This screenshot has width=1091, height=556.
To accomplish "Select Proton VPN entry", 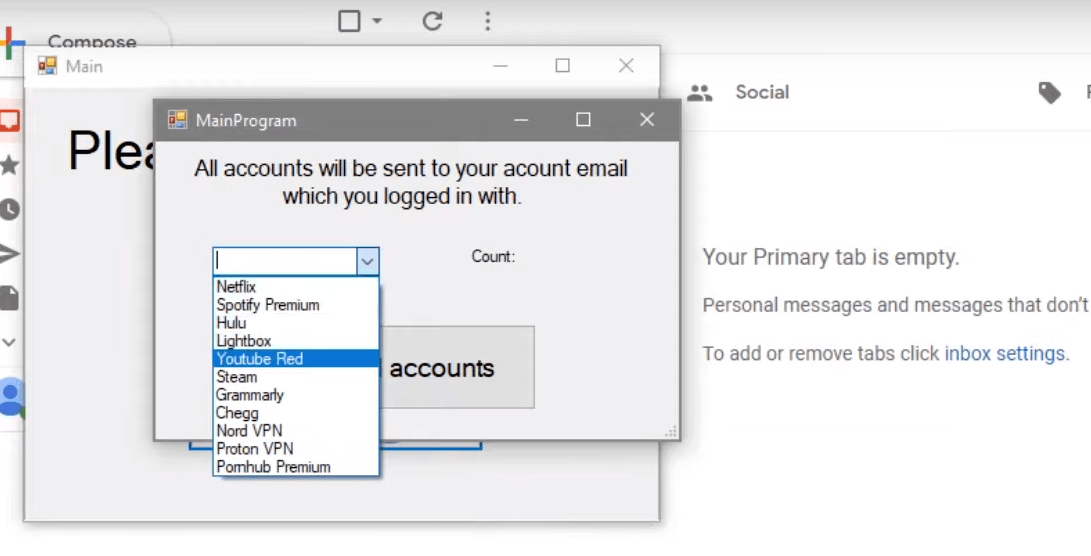I will 296,449.
